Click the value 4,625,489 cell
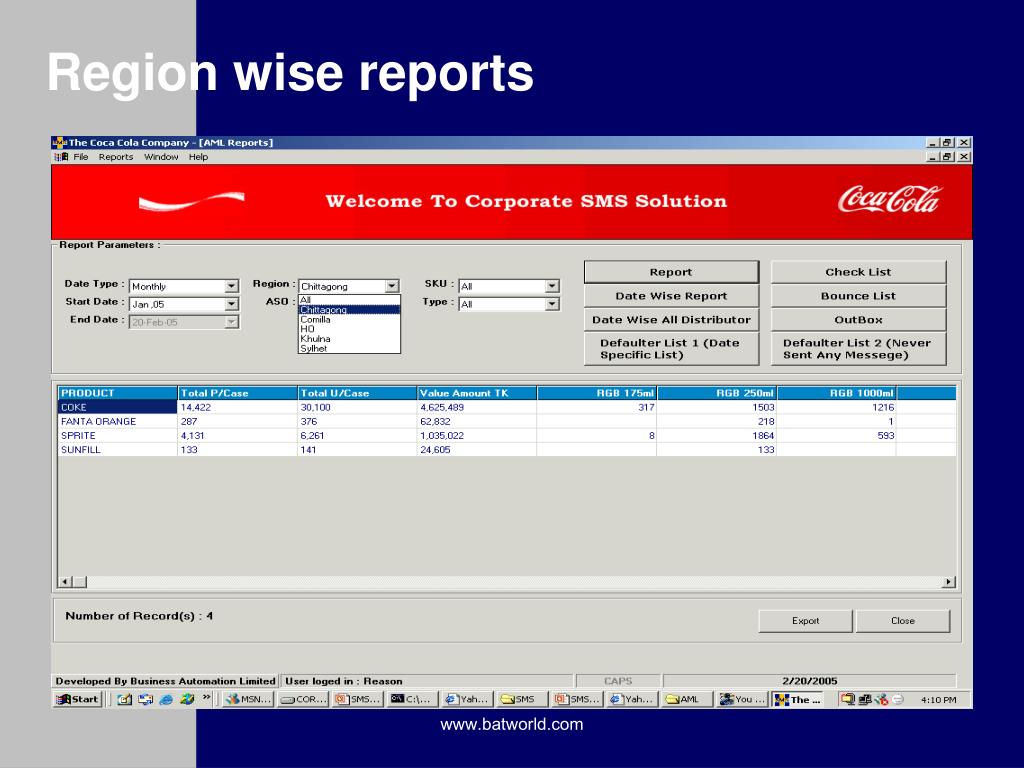Viewport: 1024px width, 768px height. [x=477, y=407]
